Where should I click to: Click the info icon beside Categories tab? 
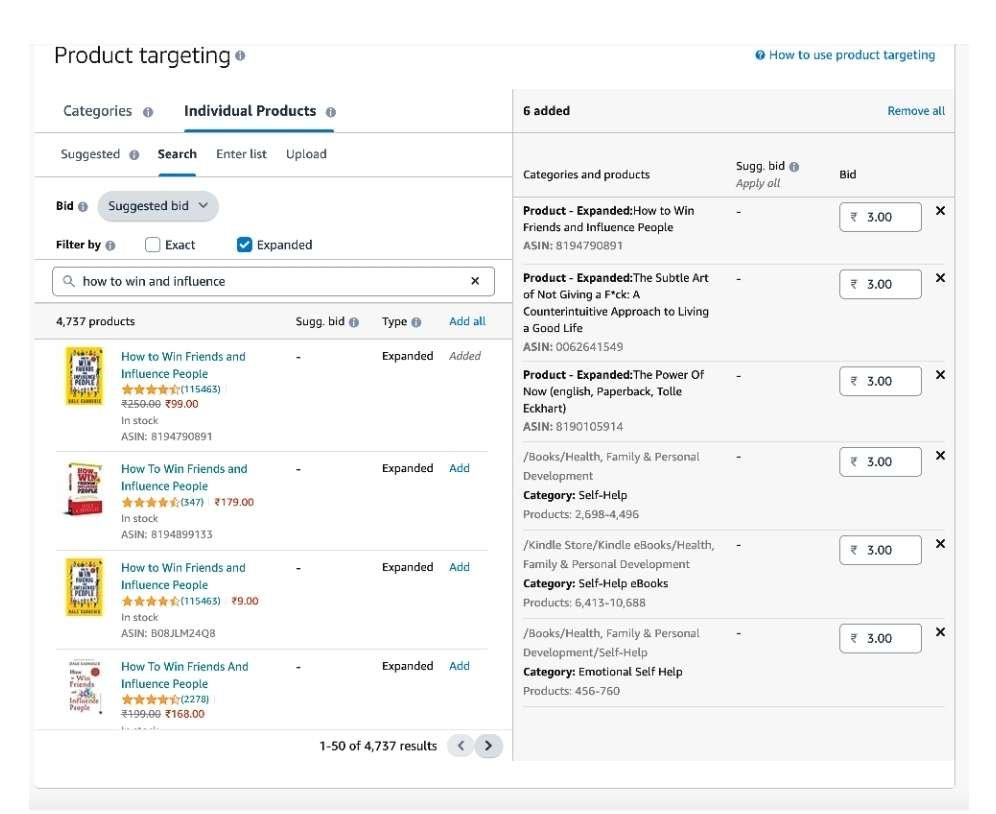[148, 112]
